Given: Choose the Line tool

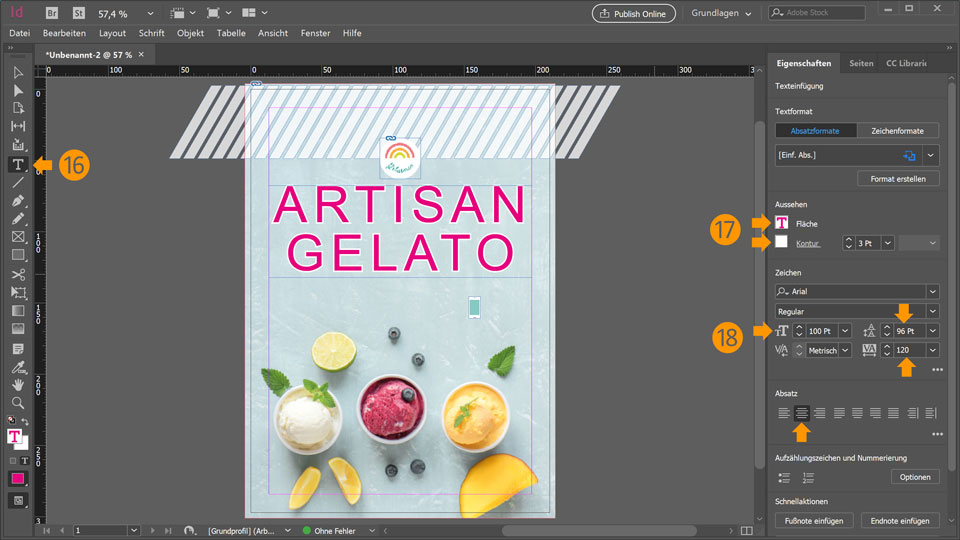Looking at the screenshot, I should [x=18, y=182].
